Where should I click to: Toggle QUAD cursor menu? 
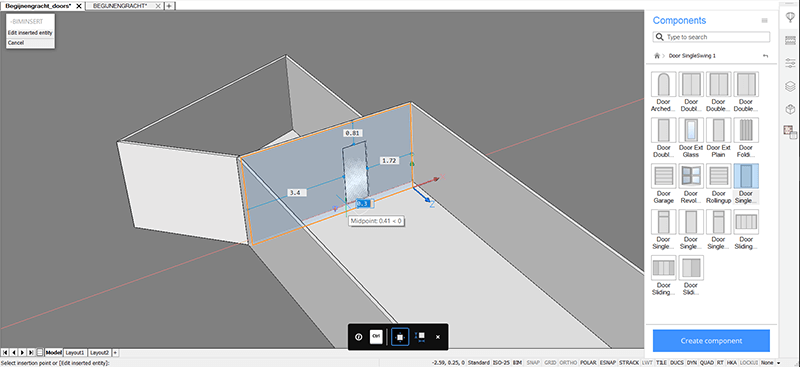[x=707, y=362]
